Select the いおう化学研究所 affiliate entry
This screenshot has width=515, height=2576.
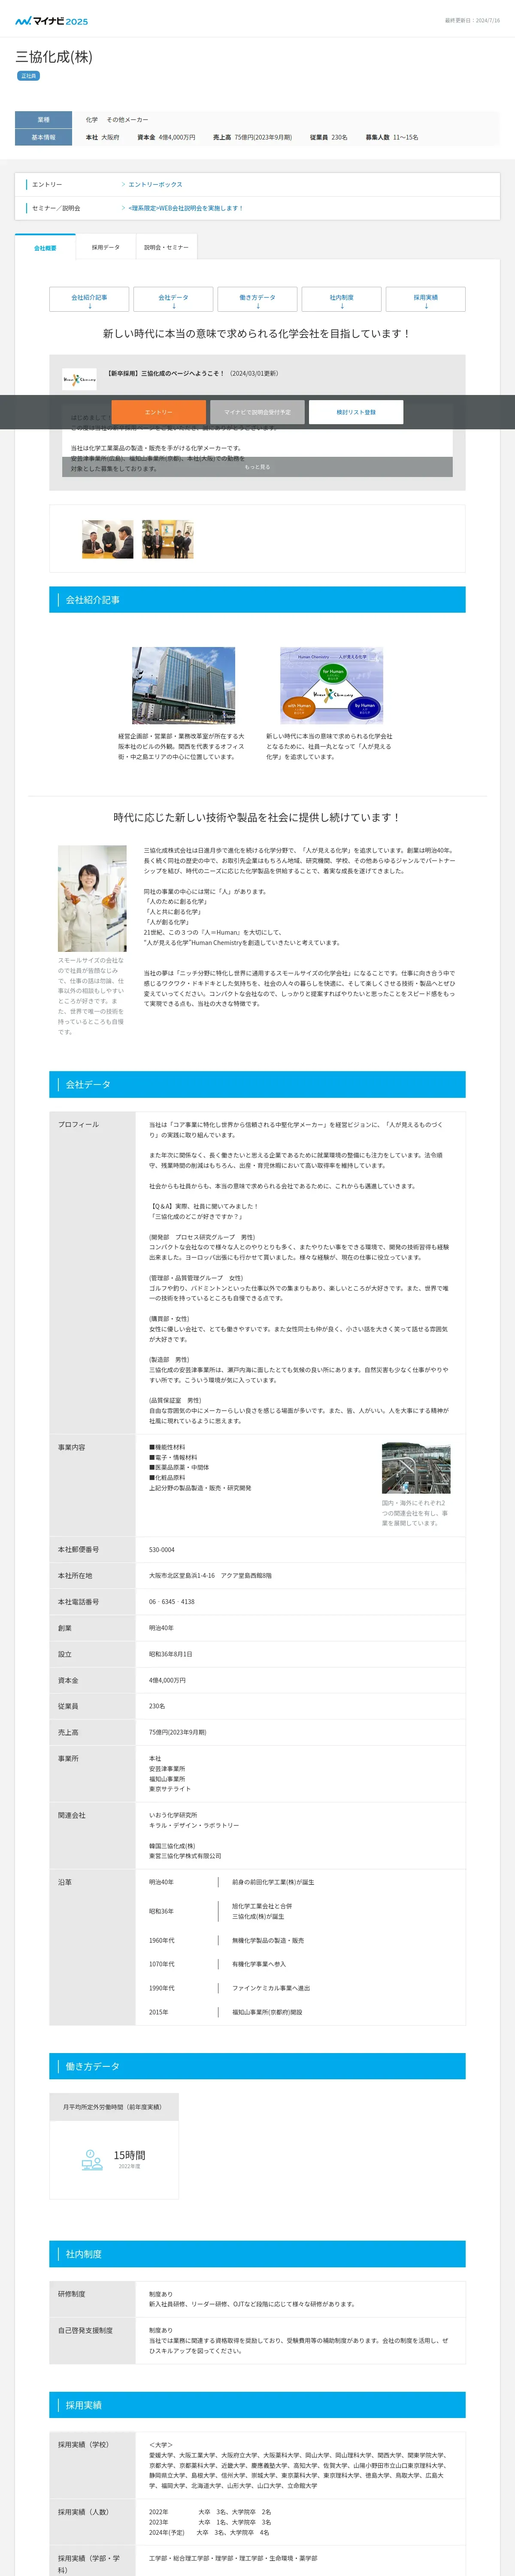click(173, 1815)
